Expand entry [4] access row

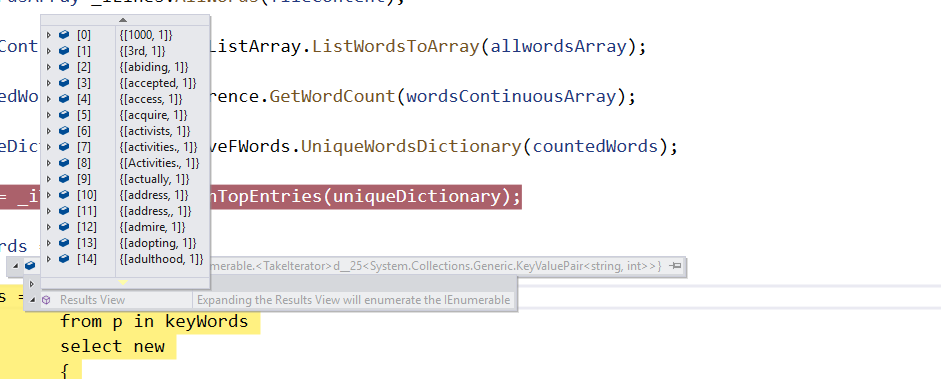[49, 99]
